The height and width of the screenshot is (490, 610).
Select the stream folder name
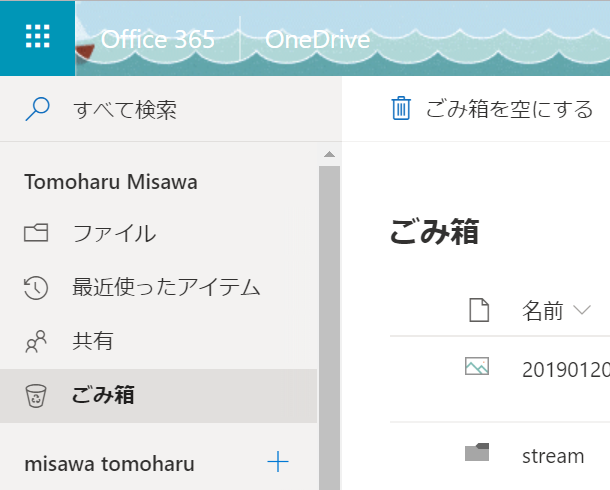(x=553, y=456)
